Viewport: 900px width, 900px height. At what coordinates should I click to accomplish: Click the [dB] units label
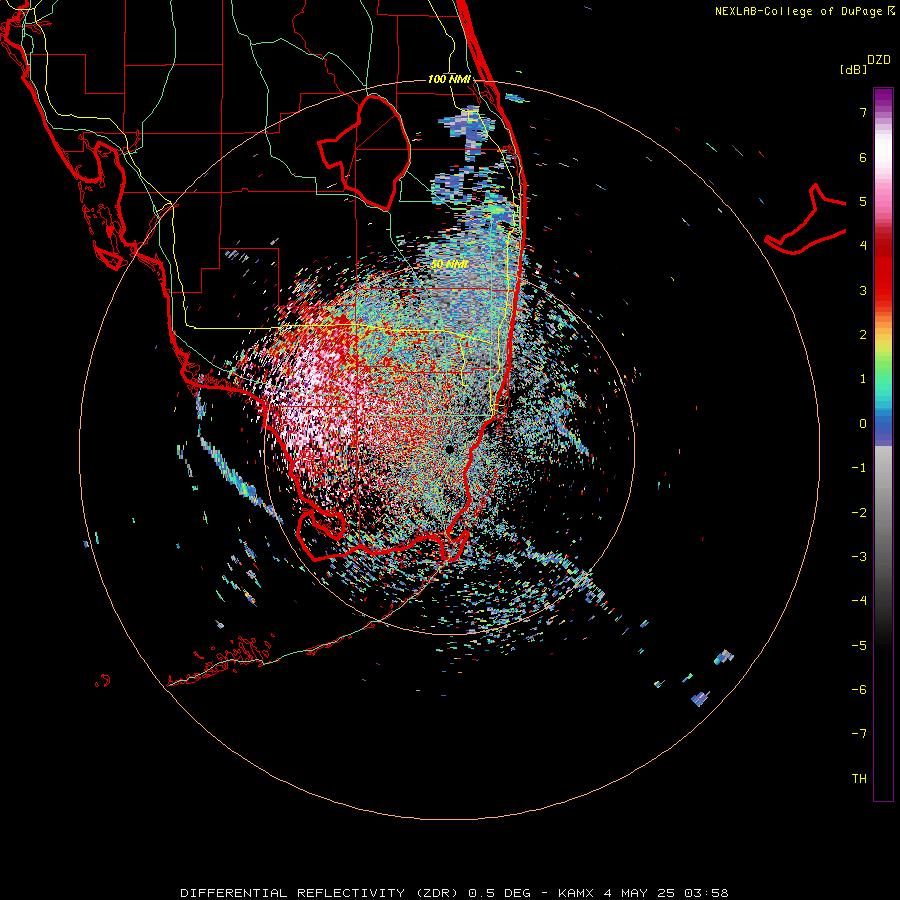point(854,70)
